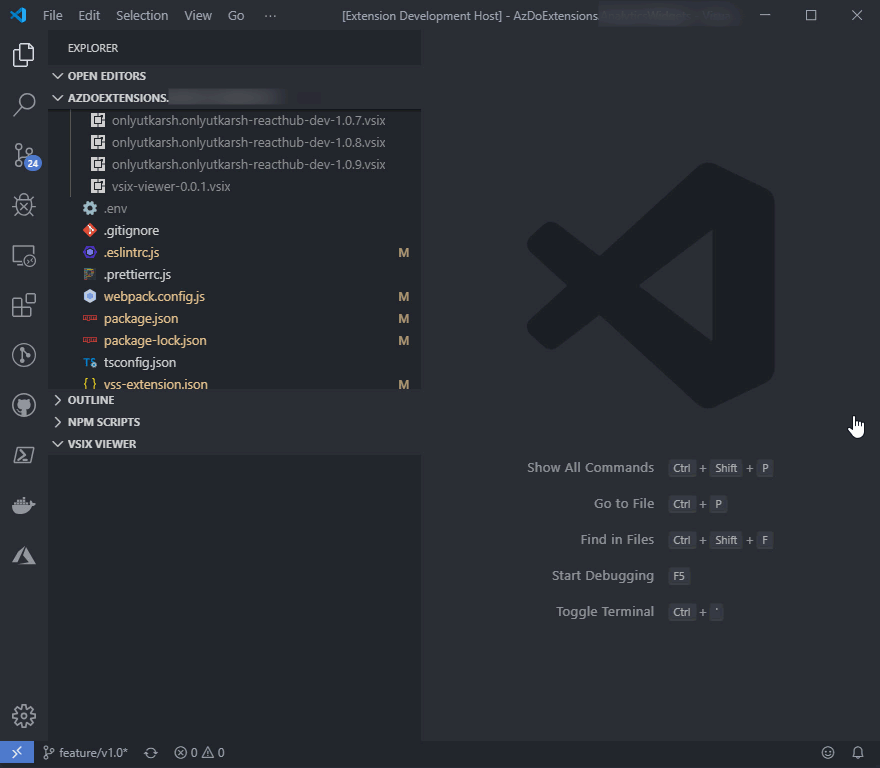Maximize the VS Code window
Viewport: 880px width, 768px height.
pos(811,15)
